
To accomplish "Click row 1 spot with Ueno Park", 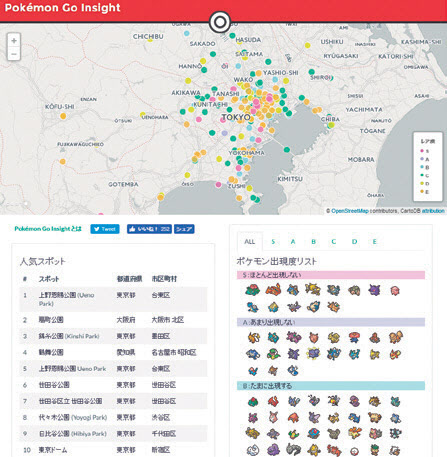I will click(114, 299).
